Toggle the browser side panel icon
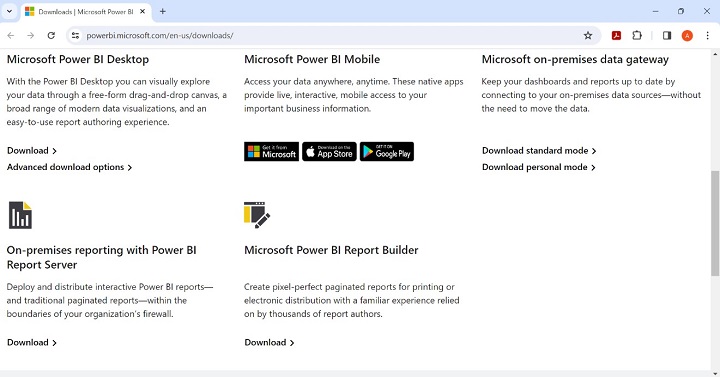720x377 pixels. tap(667, 35)
